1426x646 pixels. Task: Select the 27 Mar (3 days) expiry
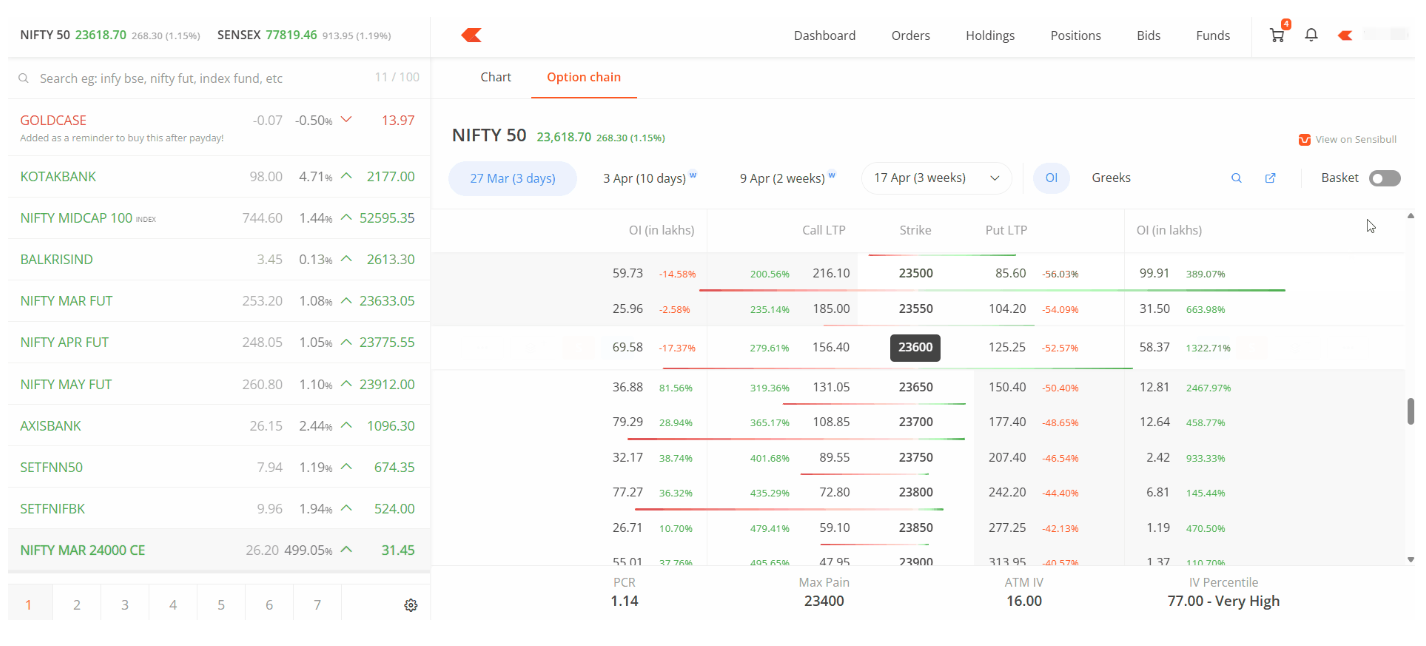click(513, 178)
